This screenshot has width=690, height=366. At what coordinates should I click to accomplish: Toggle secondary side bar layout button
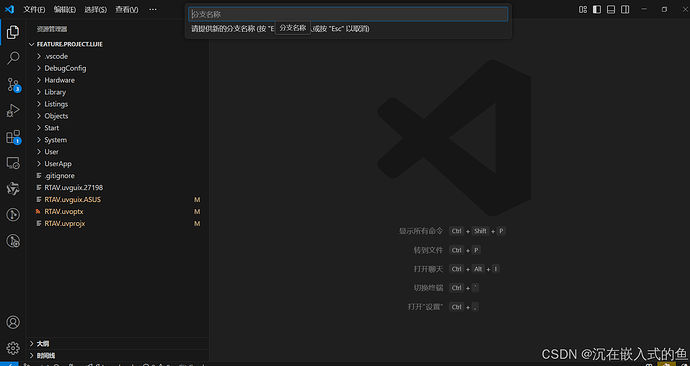(x=625, y=9)
